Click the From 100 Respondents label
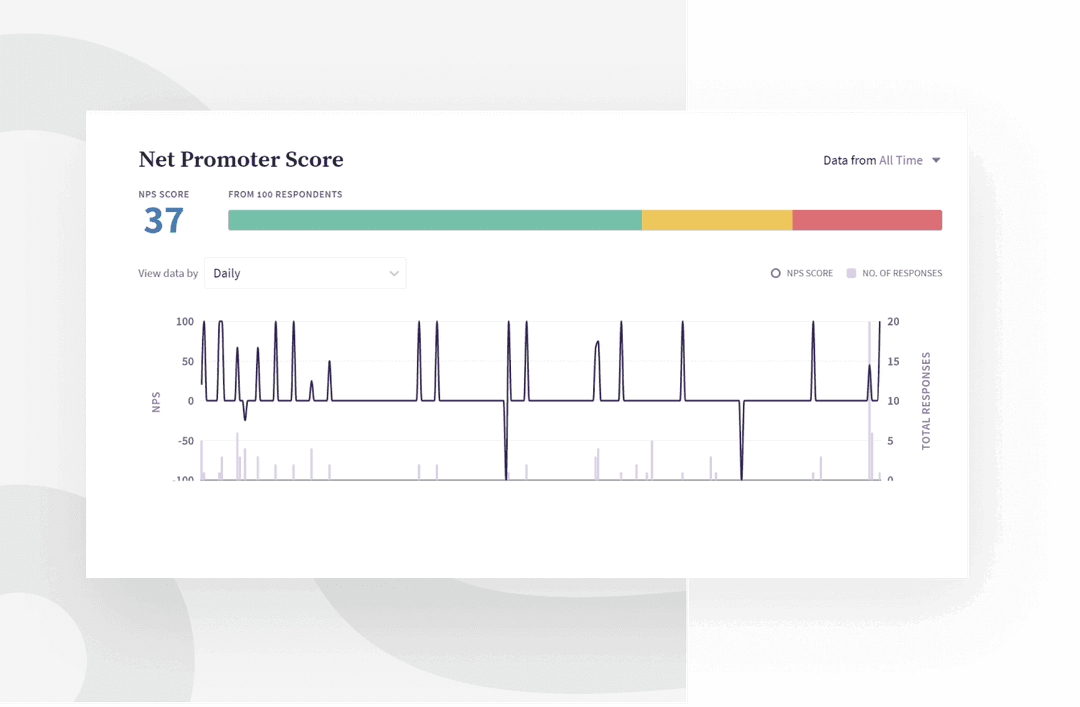 (x=285, y=195)
